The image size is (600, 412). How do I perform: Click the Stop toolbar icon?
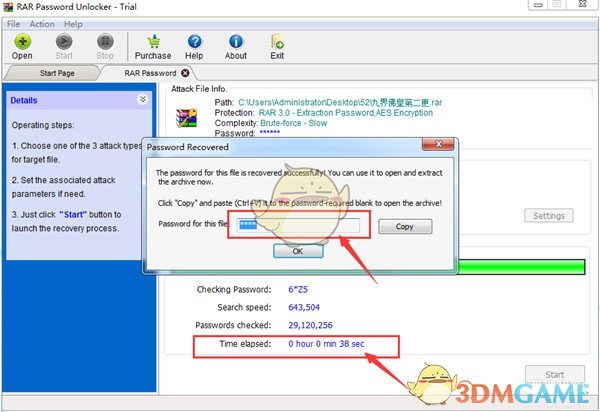point(105,42)
